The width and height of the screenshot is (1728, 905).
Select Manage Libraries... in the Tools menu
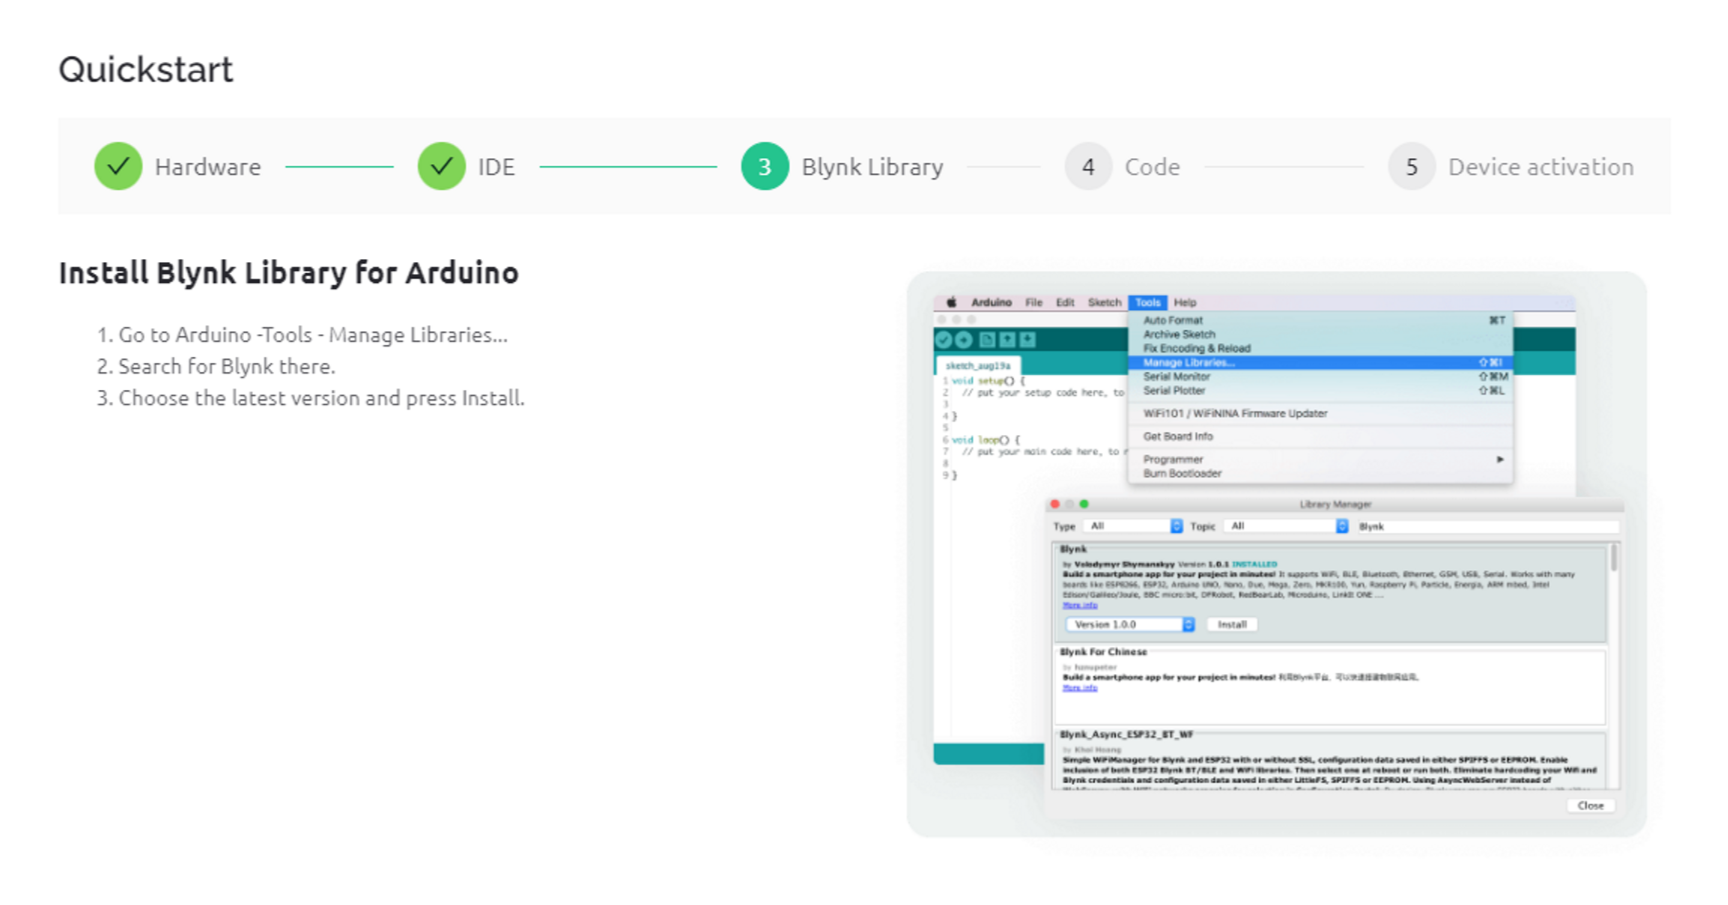coord(1320,362)
